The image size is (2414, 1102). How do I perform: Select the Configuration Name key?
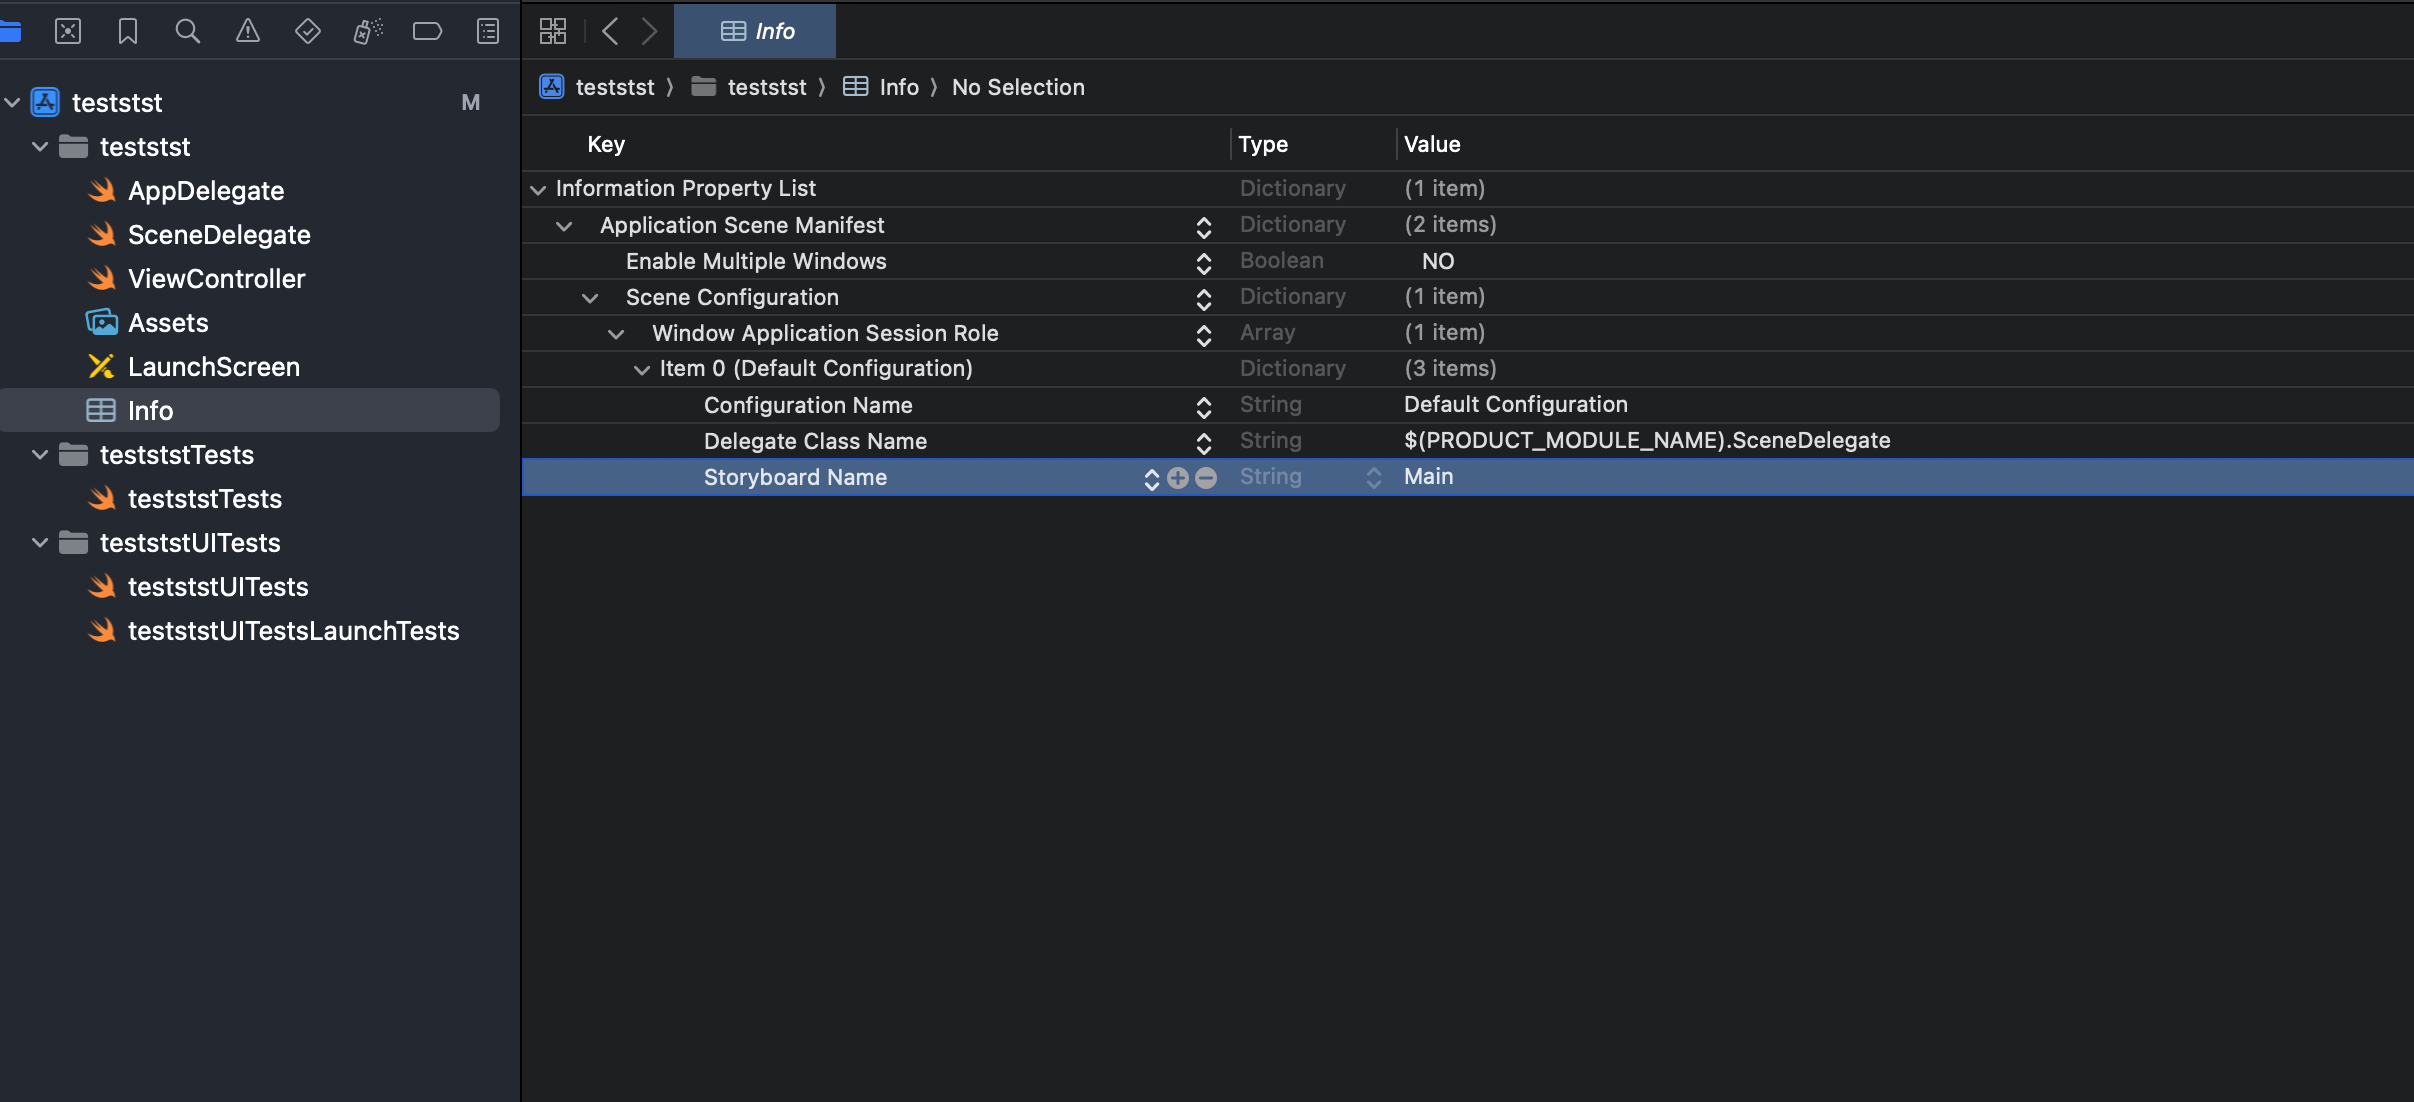[808, 405]
